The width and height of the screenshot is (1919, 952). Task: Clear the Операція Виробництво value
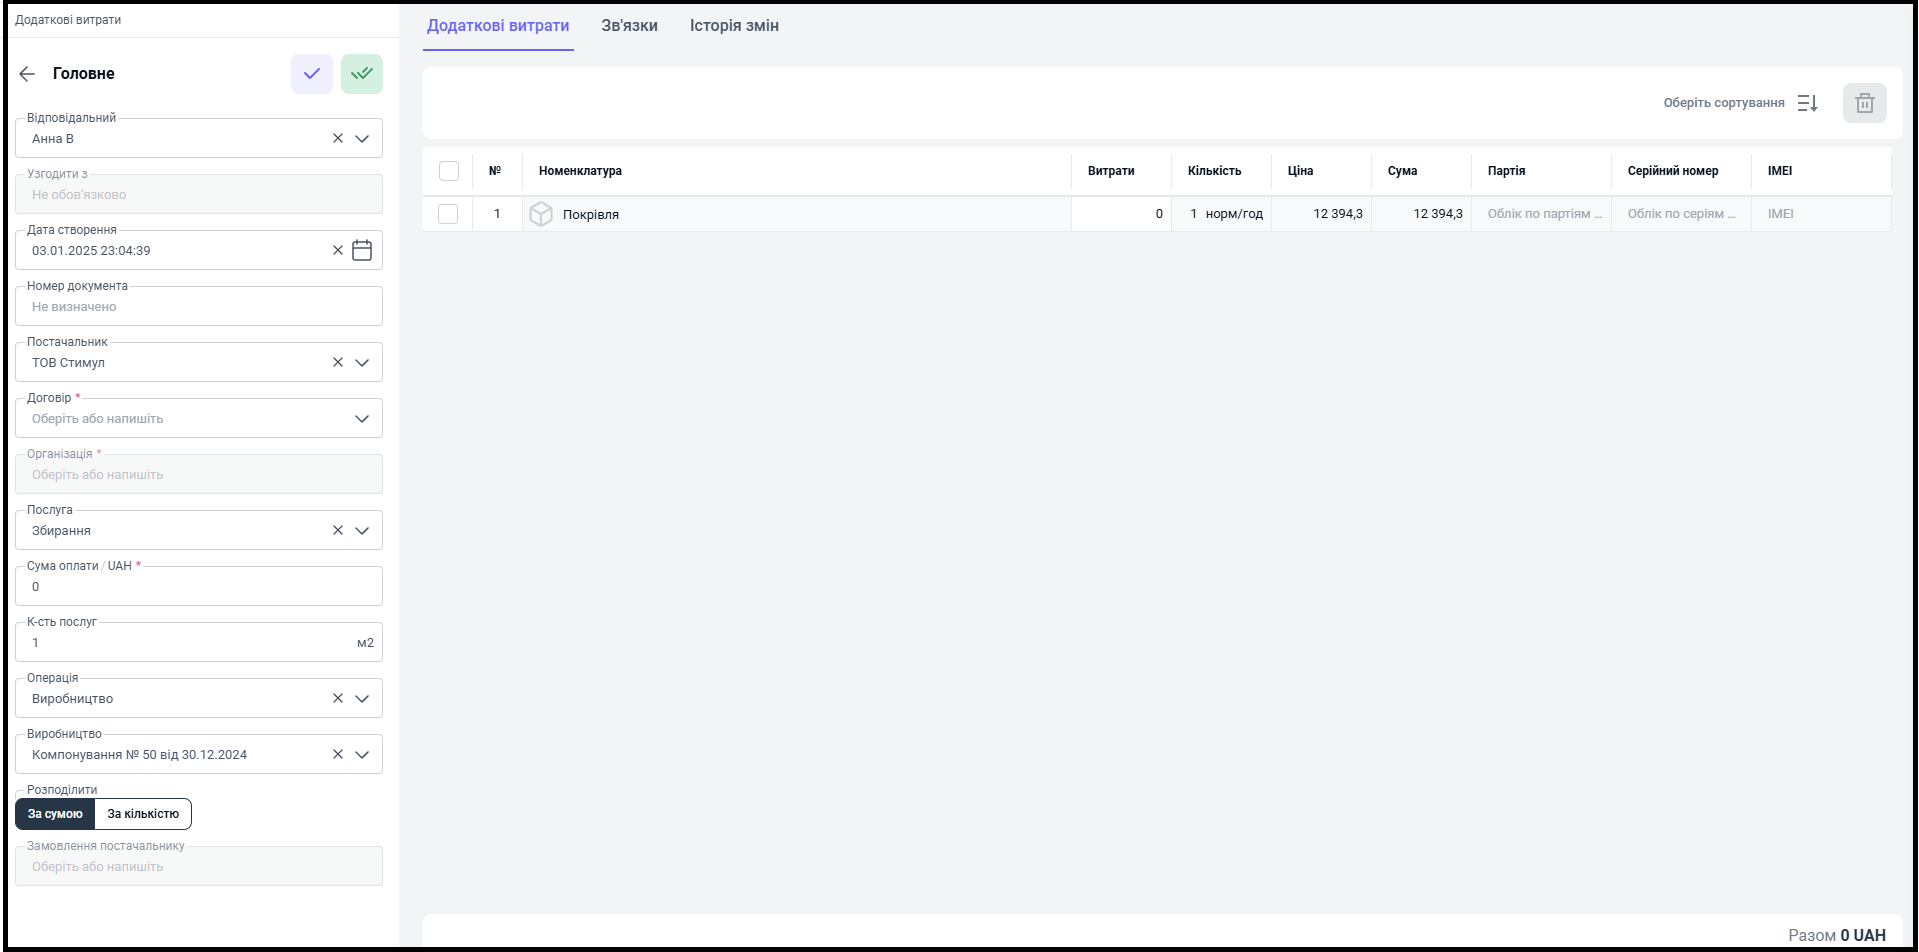coord(338,699)
